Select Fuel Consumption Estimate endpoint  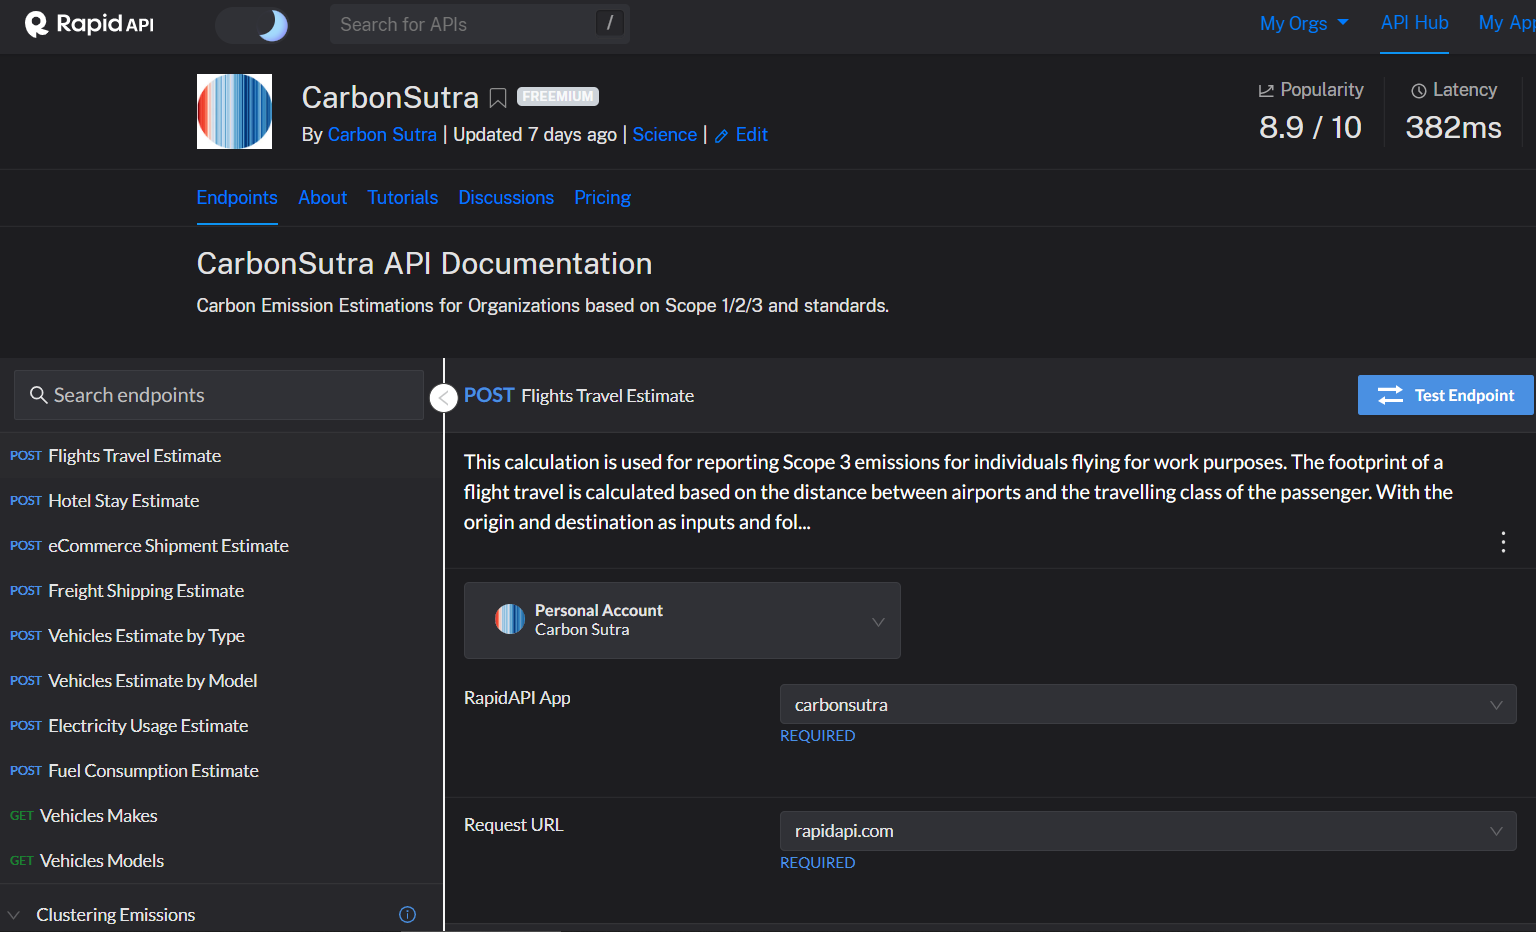point(220,771)
